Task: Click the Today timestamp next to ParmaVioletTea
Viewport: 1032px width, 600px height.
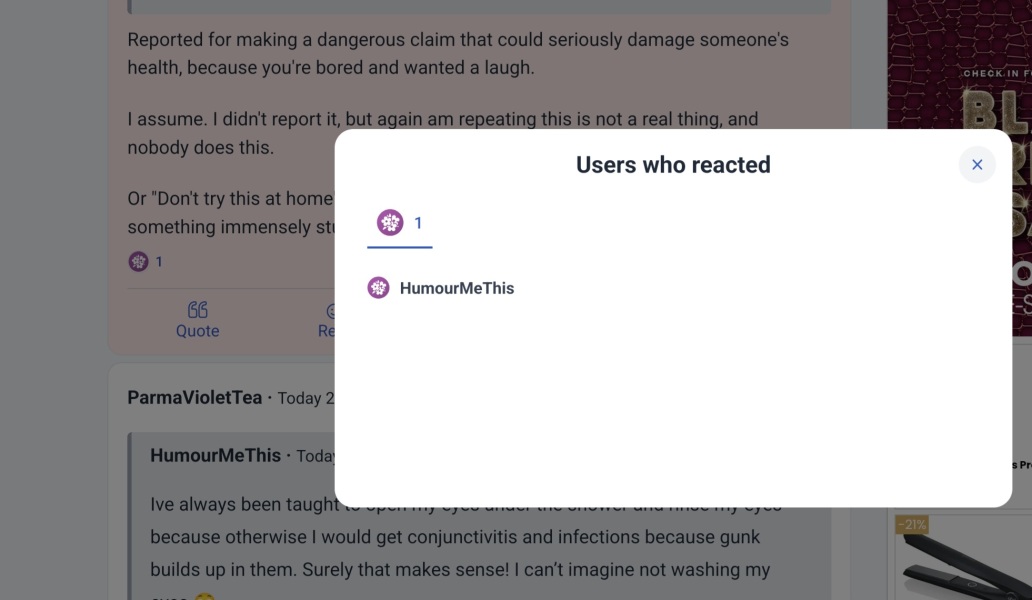Action: click(305, 398)
